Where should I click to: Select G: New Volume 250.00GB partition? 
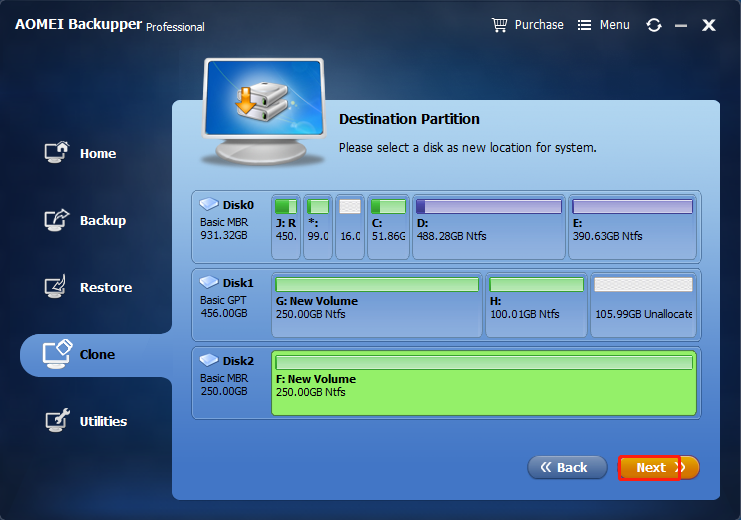377,305
